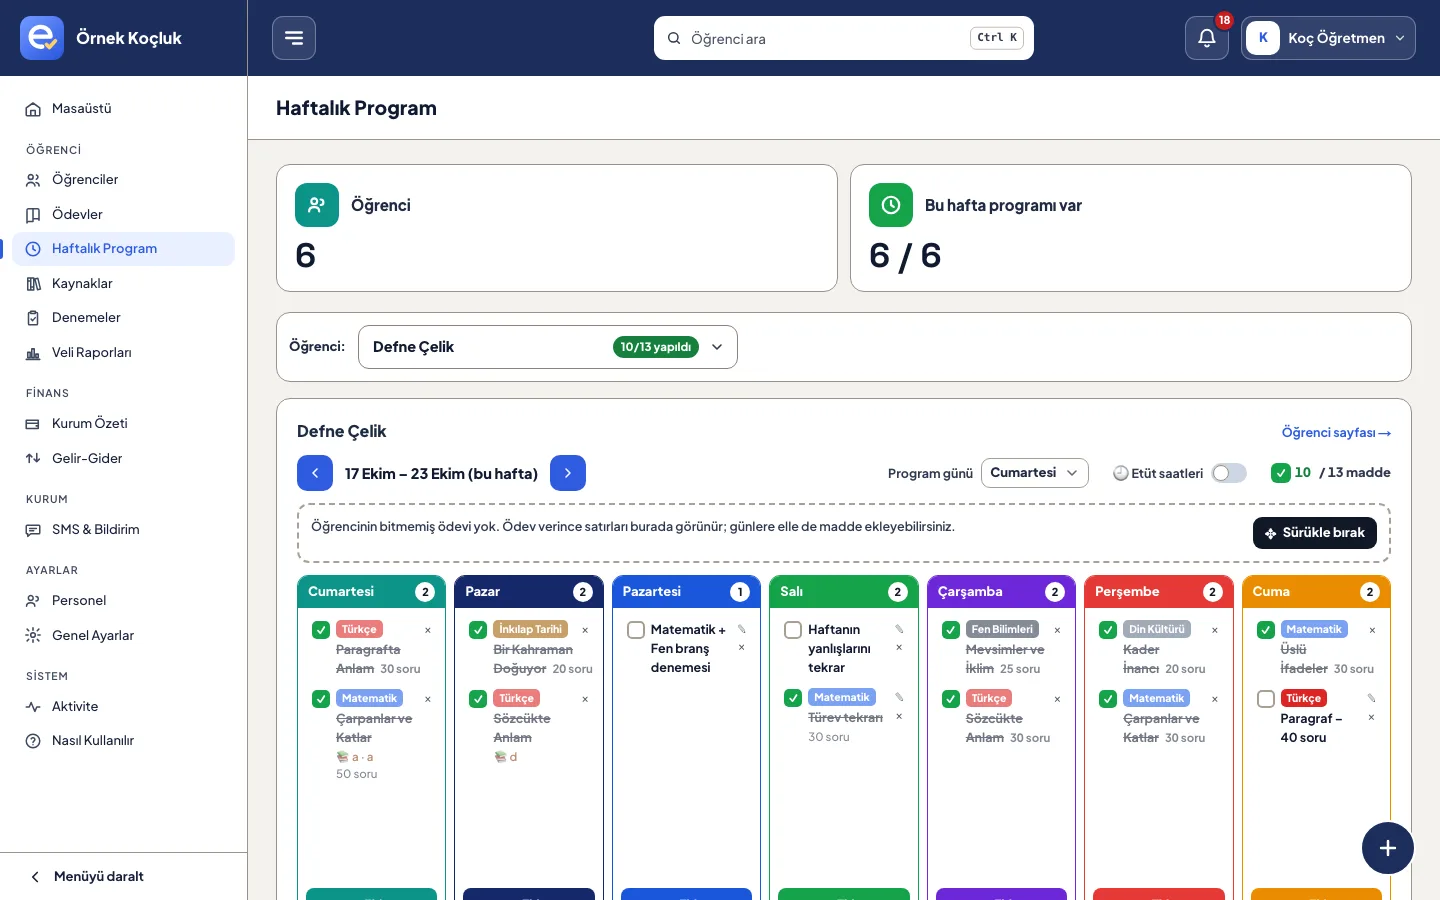Open the notifications bell icon
Screen dimensions: 1440x900
coord(1207,38)
